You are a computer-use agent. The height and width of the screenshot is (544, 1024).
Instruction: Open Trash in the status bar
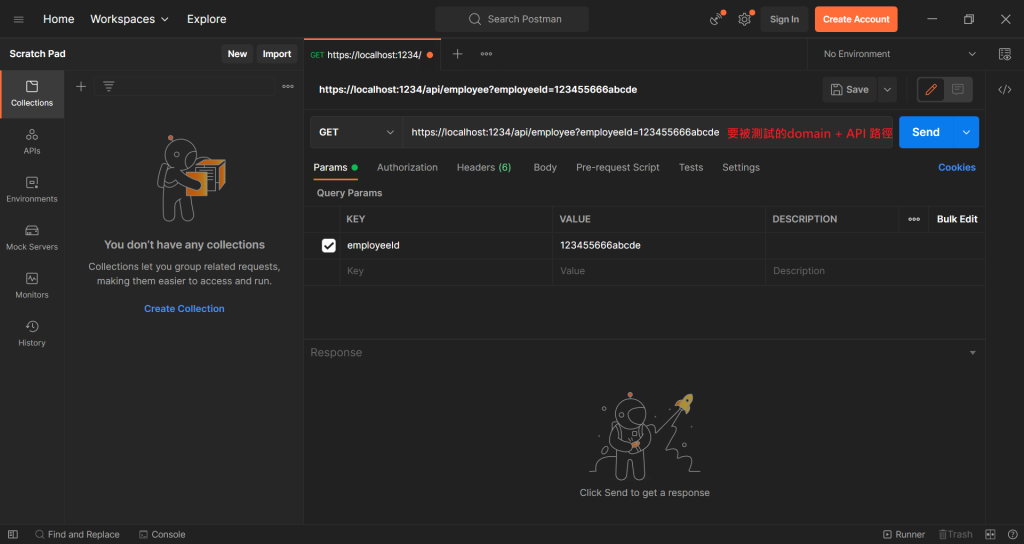point(955,534)
